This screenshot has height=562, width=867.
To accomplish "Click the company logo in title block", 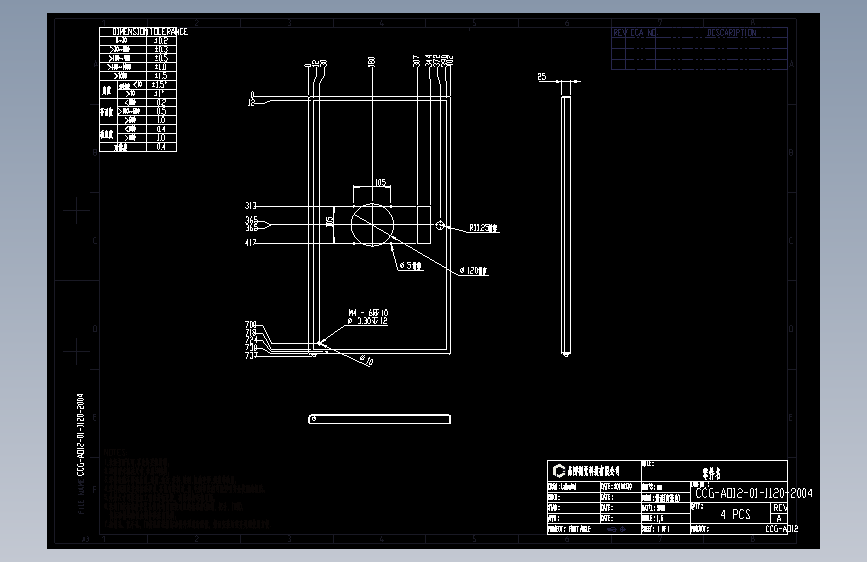I will pos(558,471).
